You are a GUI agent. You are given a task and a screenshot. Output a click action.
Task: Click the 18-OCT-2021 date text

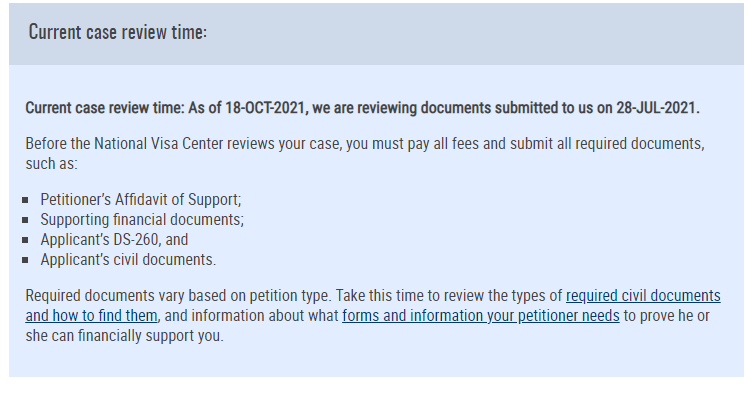265,108
